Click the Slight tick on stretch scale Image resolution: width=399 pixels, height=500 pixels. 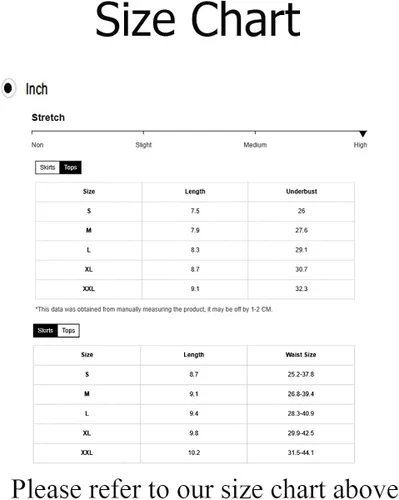point(143,132)
